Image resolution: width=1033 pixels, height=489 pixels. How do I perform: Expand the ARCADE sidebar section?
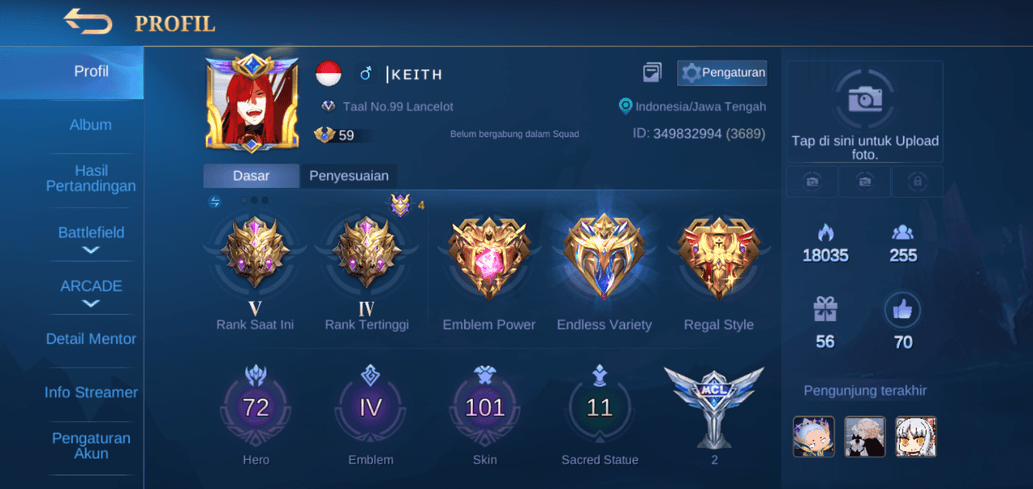[91, 293]
